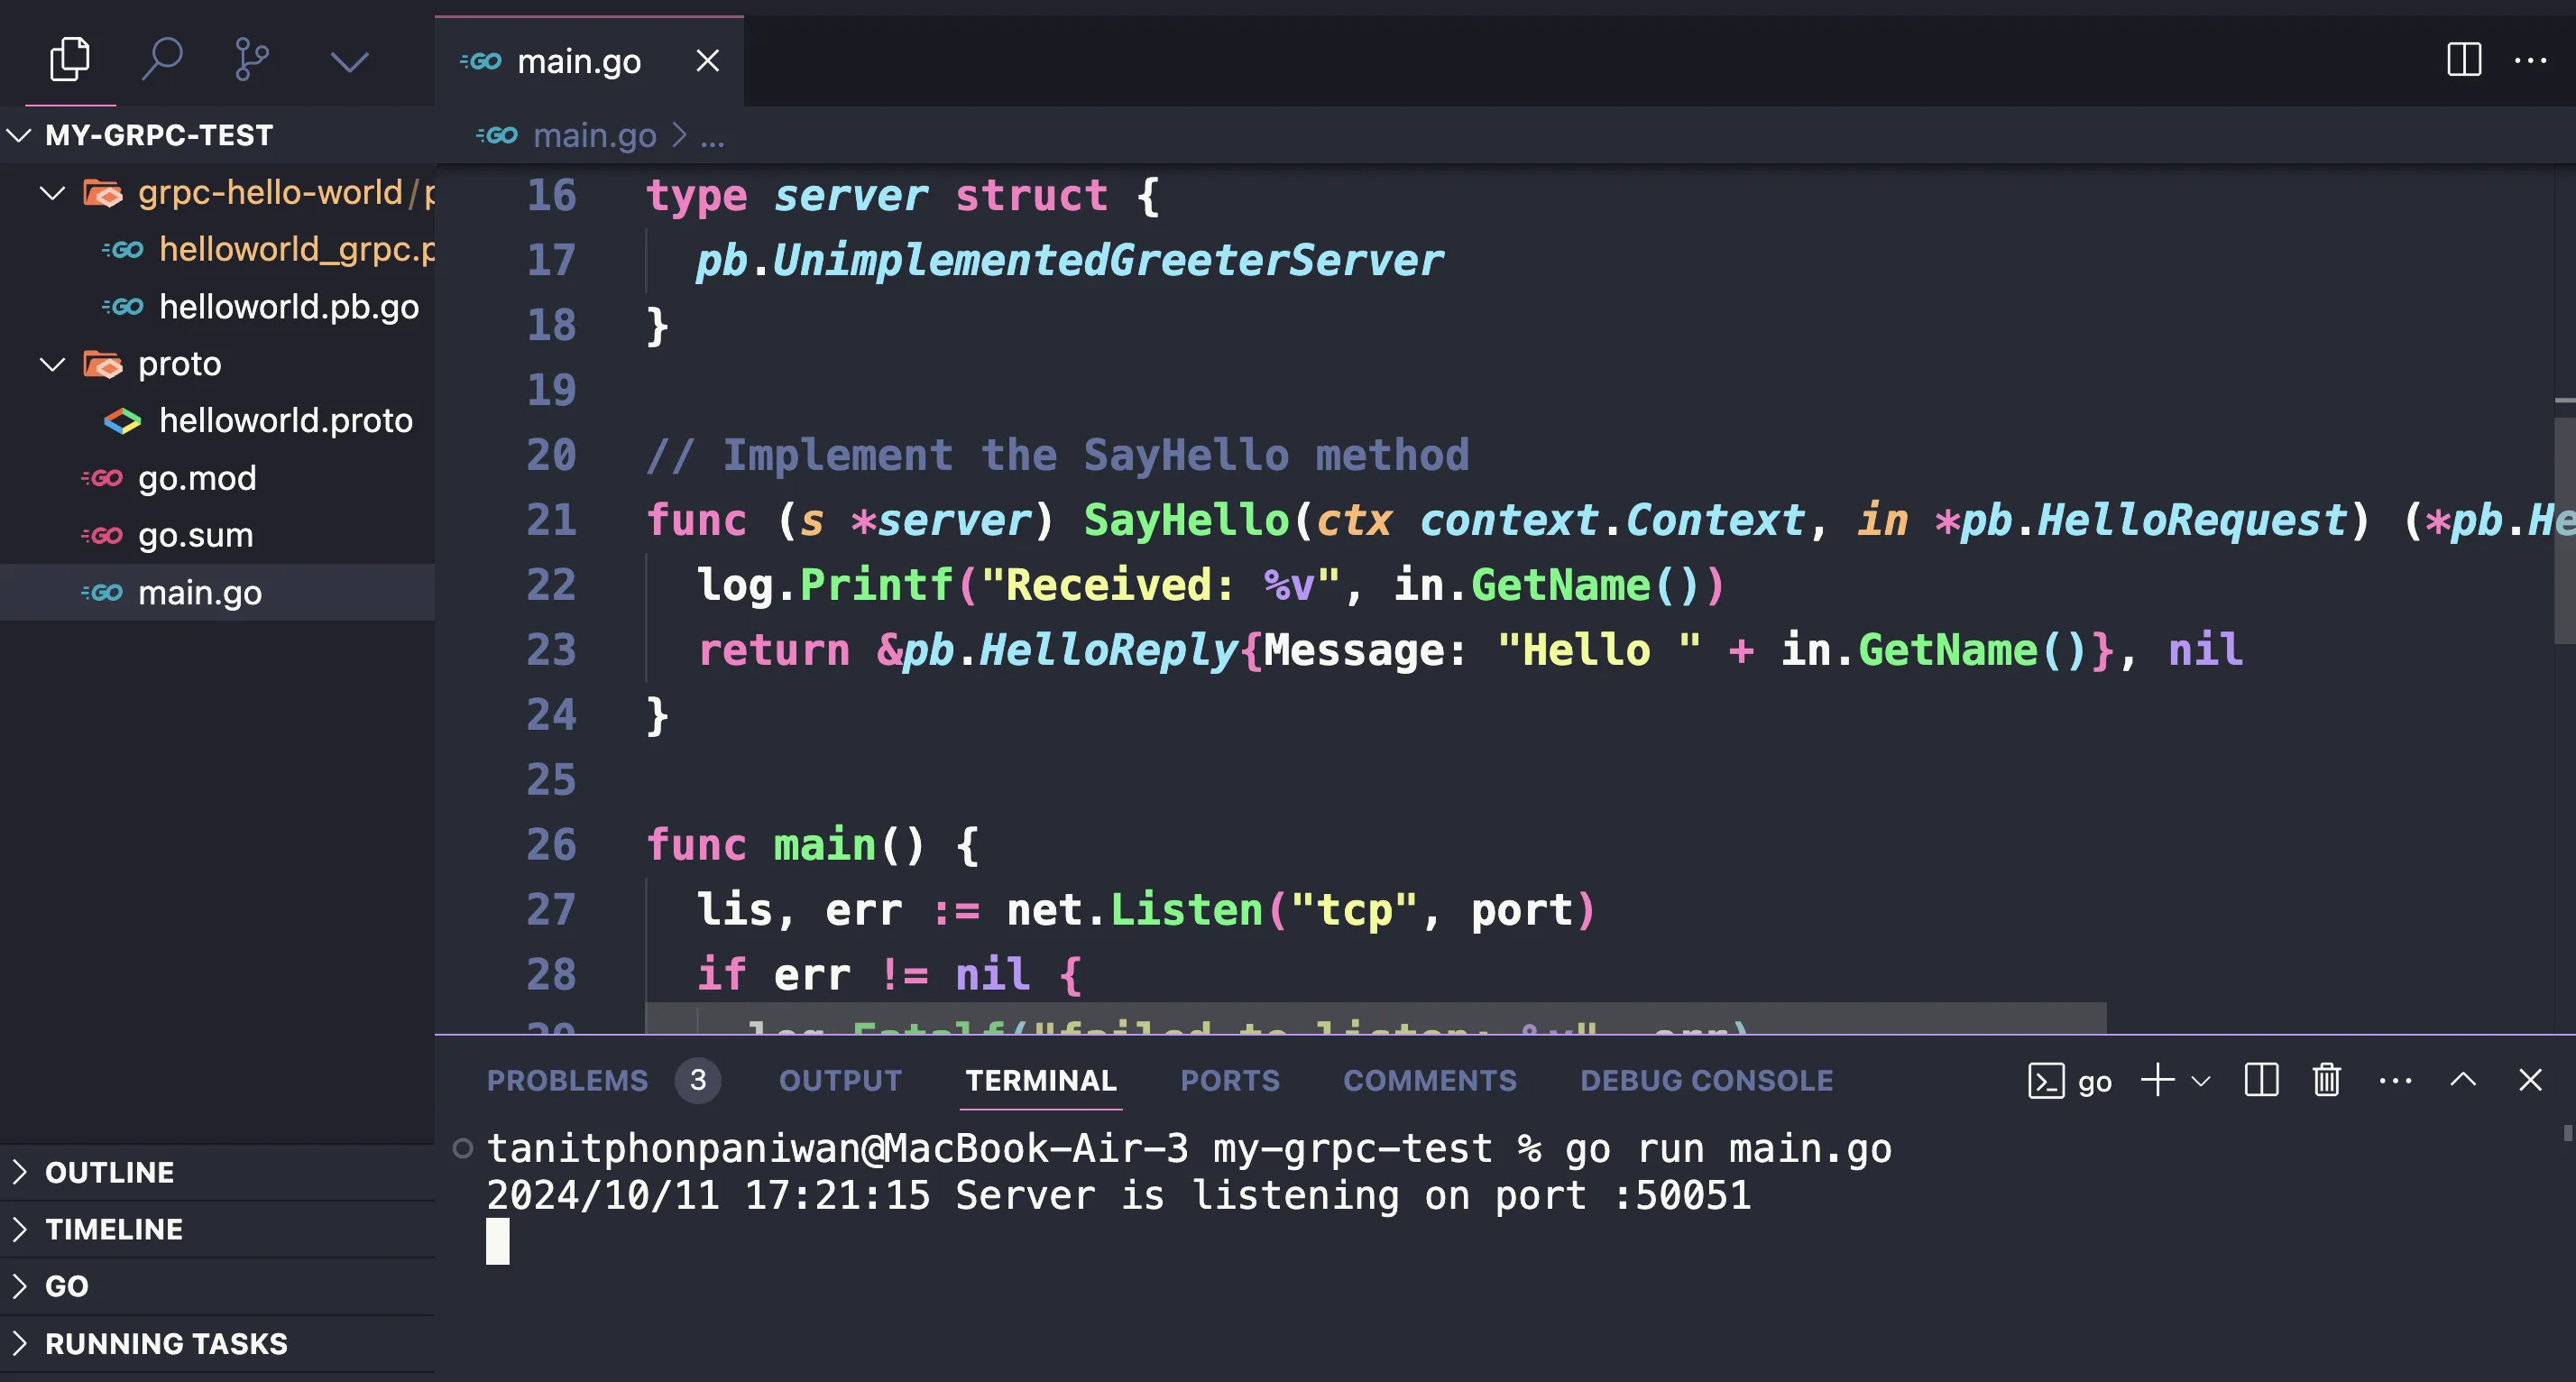Close the bottom panel
The height and width of the screenshot is (1382, 2576).
click(2530, 1080)
